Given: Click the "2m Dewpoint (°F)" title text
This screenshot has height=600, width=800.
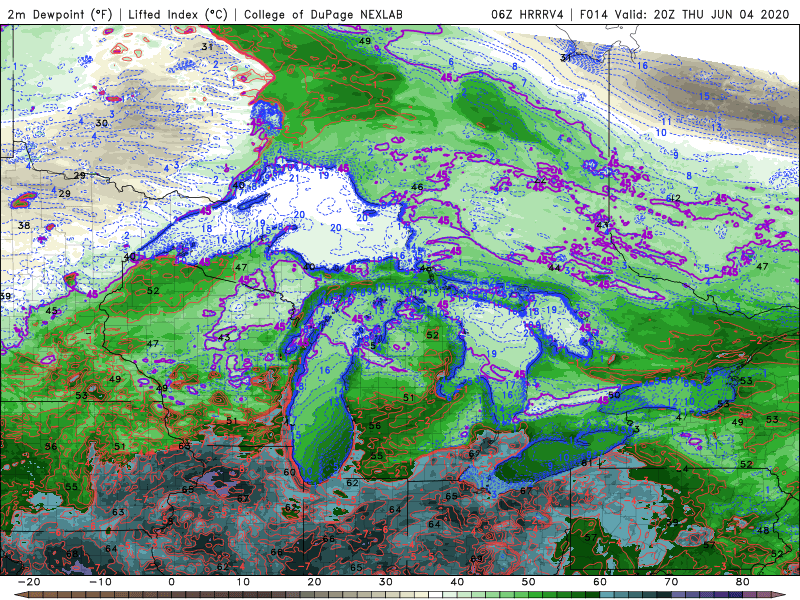Looking at the screenshot, I should tap(59, 14).
